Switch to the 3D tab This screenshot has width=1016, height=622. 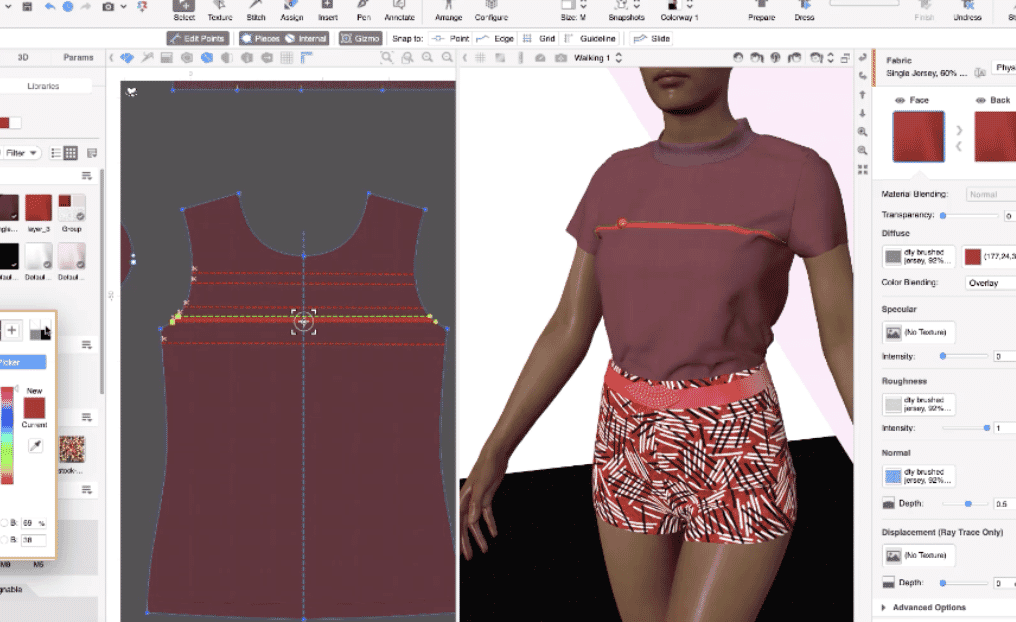(23, 57)
